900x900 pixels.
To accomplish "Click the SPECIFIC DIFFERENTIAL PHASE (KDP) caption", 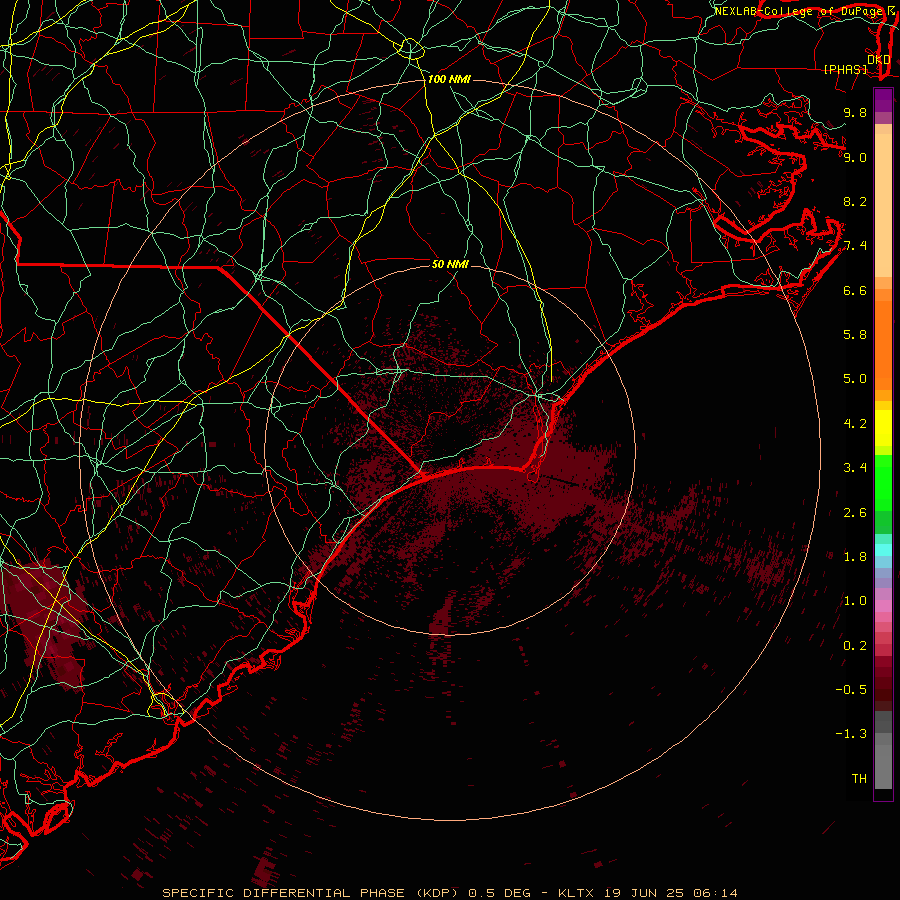I will (x=309, y=893).
